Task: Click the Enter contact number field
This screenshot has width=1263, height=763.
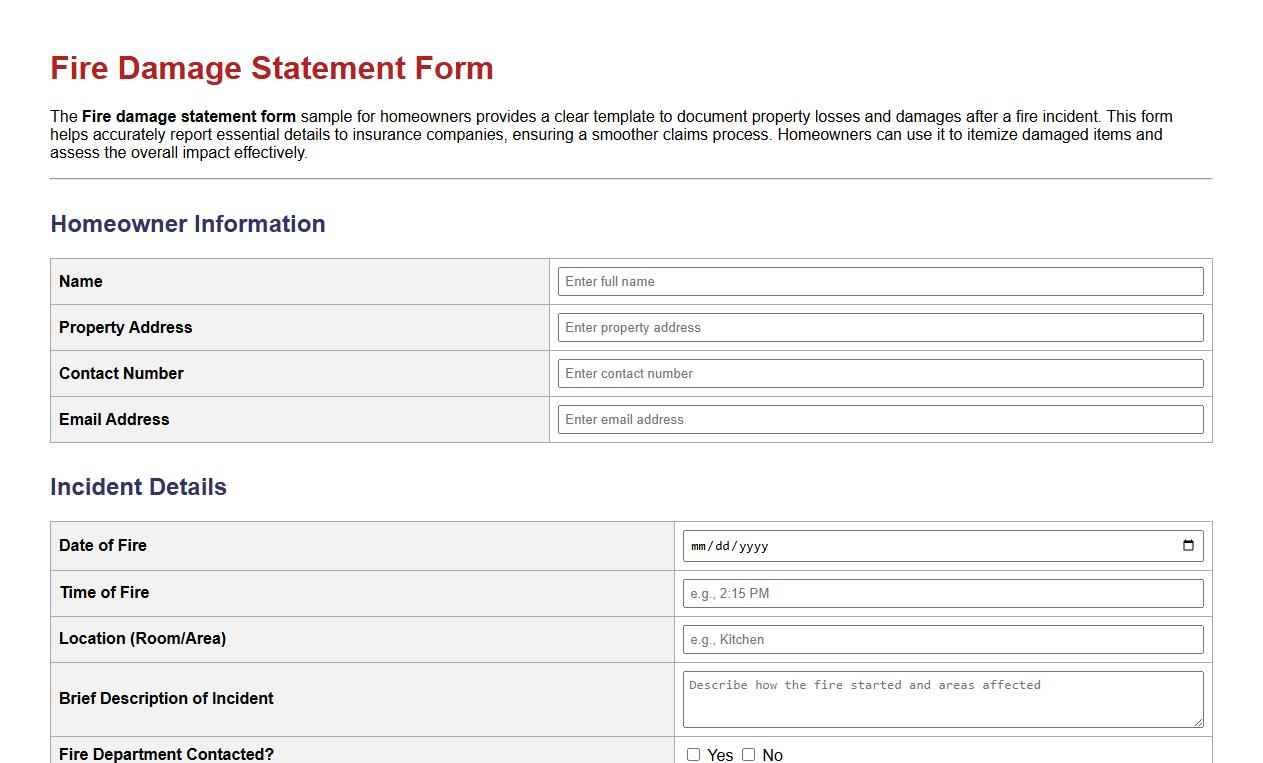Action: coord(880,373)
